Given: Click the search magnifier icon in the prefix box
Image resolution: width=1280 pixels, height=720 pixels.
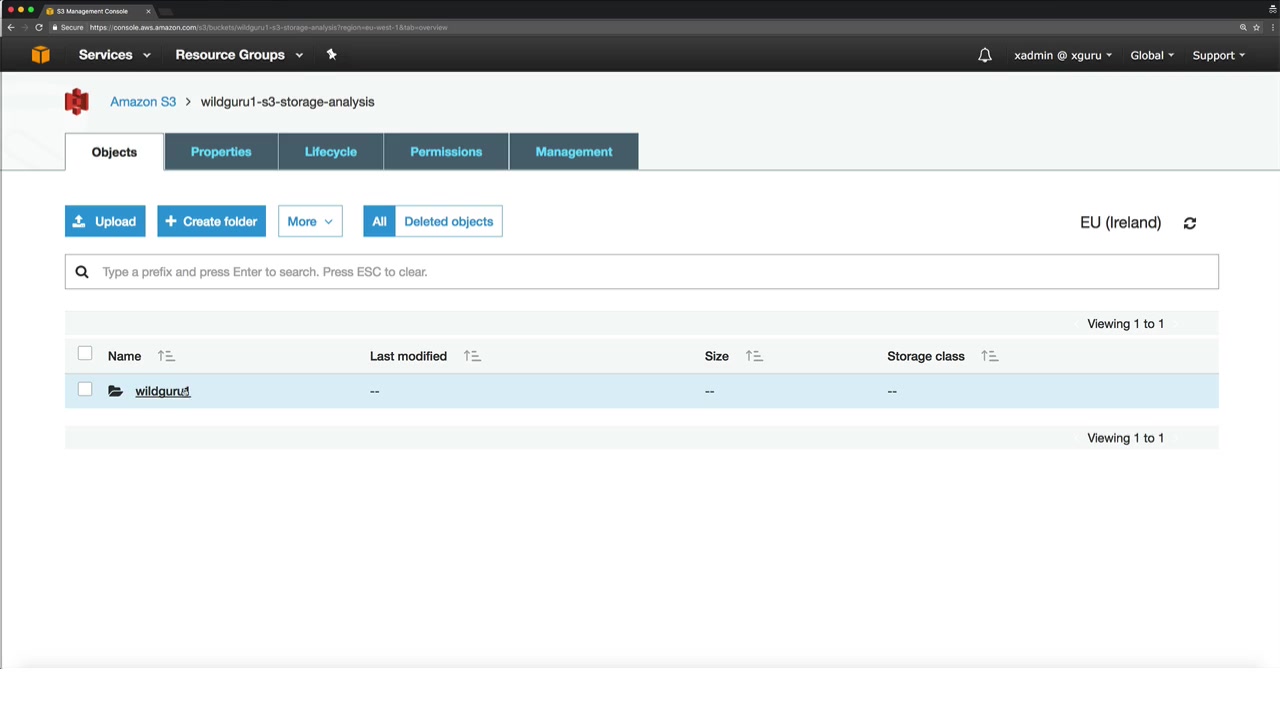Looking at the screenshot, I should pos(82,272).
